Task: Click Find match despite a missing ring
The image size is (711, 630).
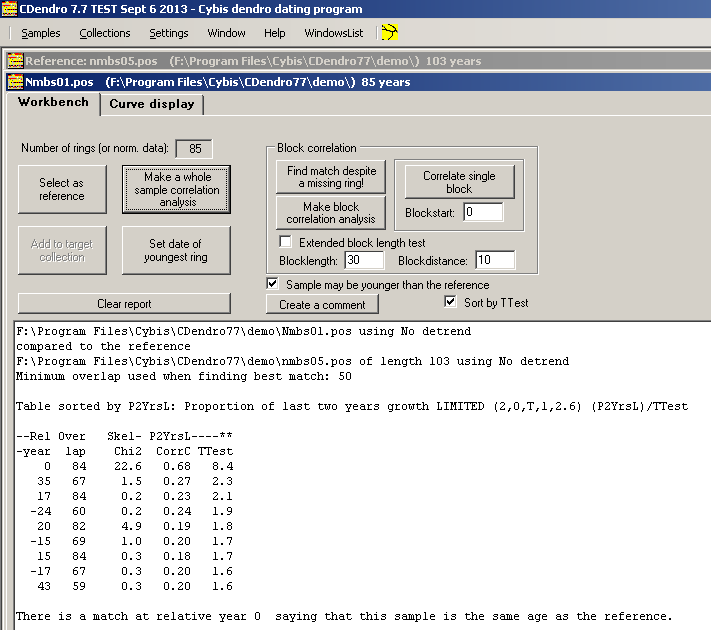Action: click(x=331, y=177)
